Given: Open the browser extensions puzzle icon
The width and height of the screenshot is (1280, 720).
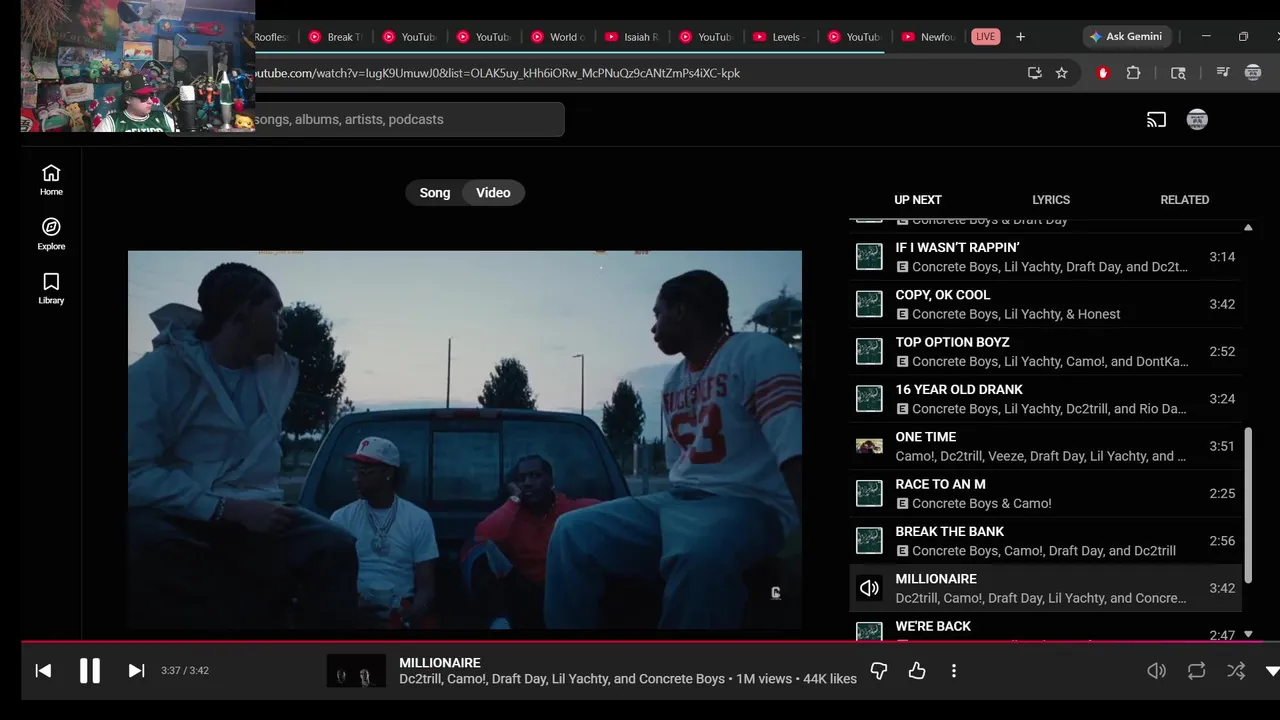Looking at the screenshot, I should [1133, 73].
